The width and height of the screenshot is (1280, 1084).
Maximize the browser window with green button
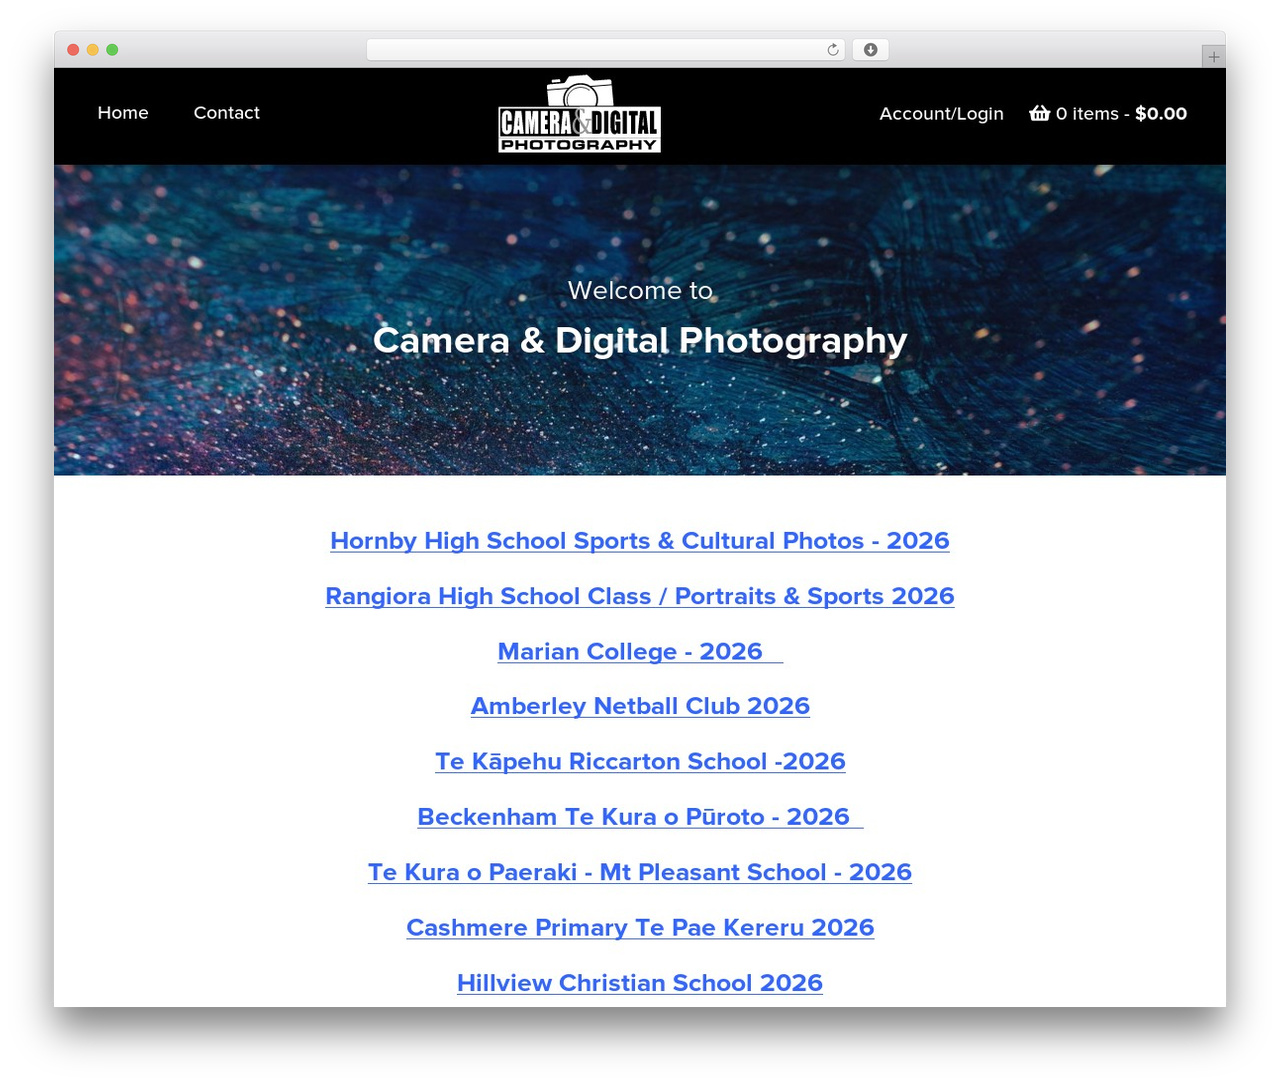[x=112, y=50]
